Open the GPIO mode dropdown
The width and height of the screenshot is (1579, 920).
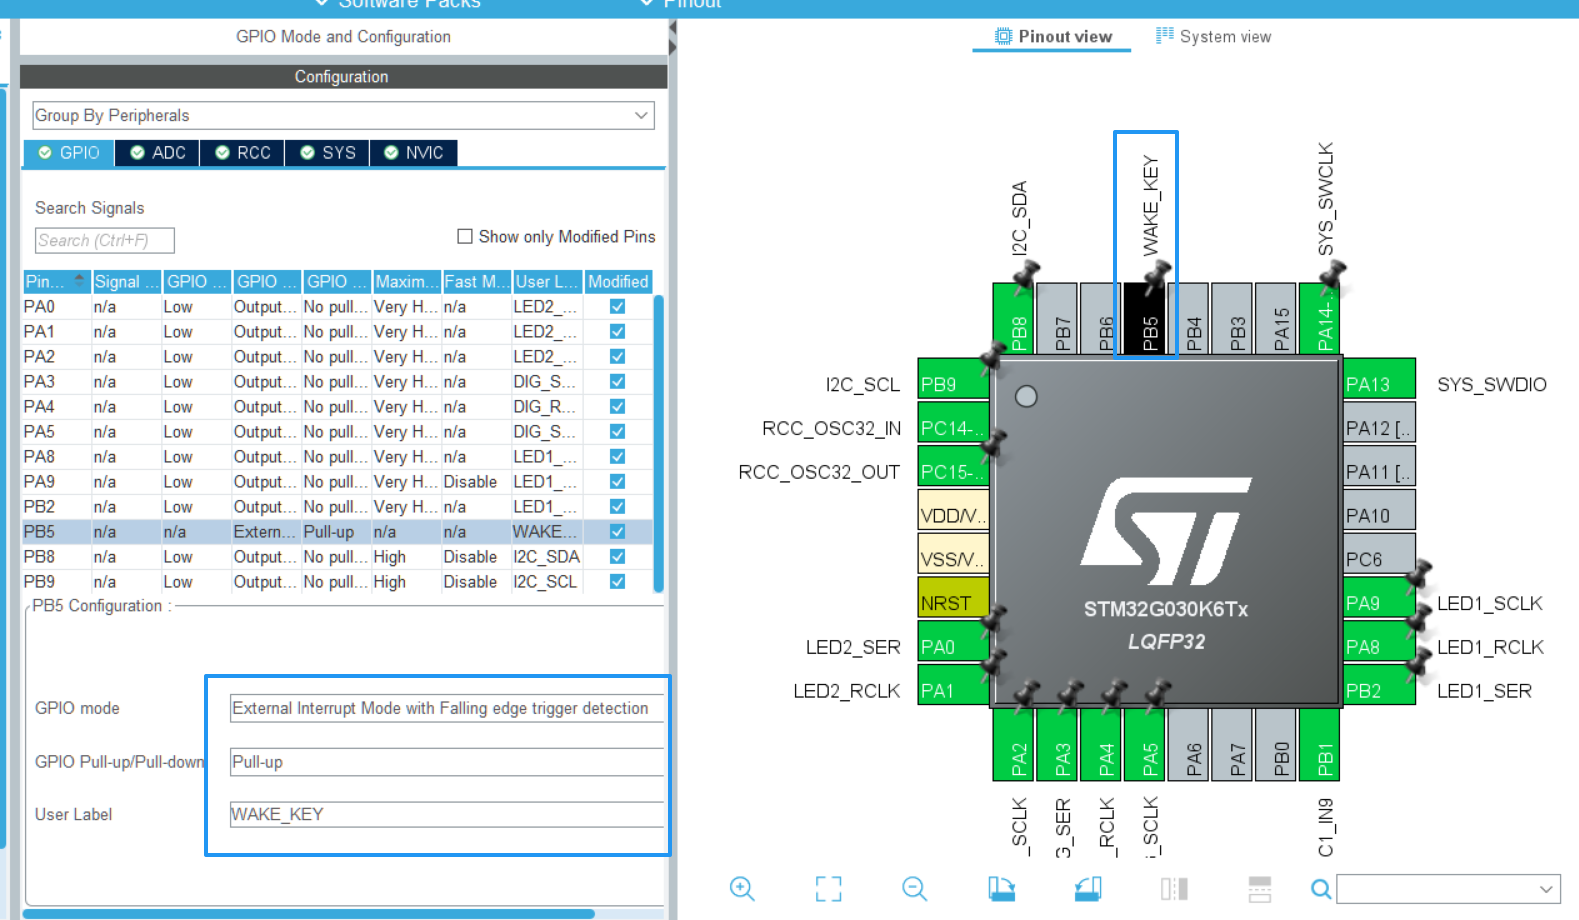[447, 708]
